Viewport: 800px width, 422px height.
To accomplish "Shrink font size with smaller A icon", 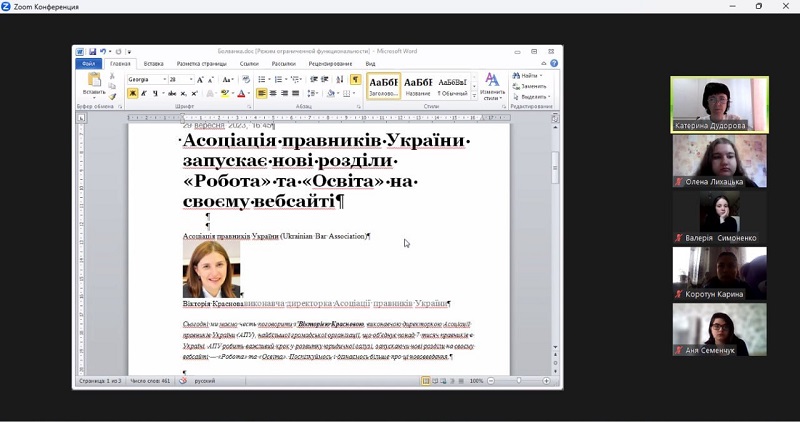I will point(211,80).
